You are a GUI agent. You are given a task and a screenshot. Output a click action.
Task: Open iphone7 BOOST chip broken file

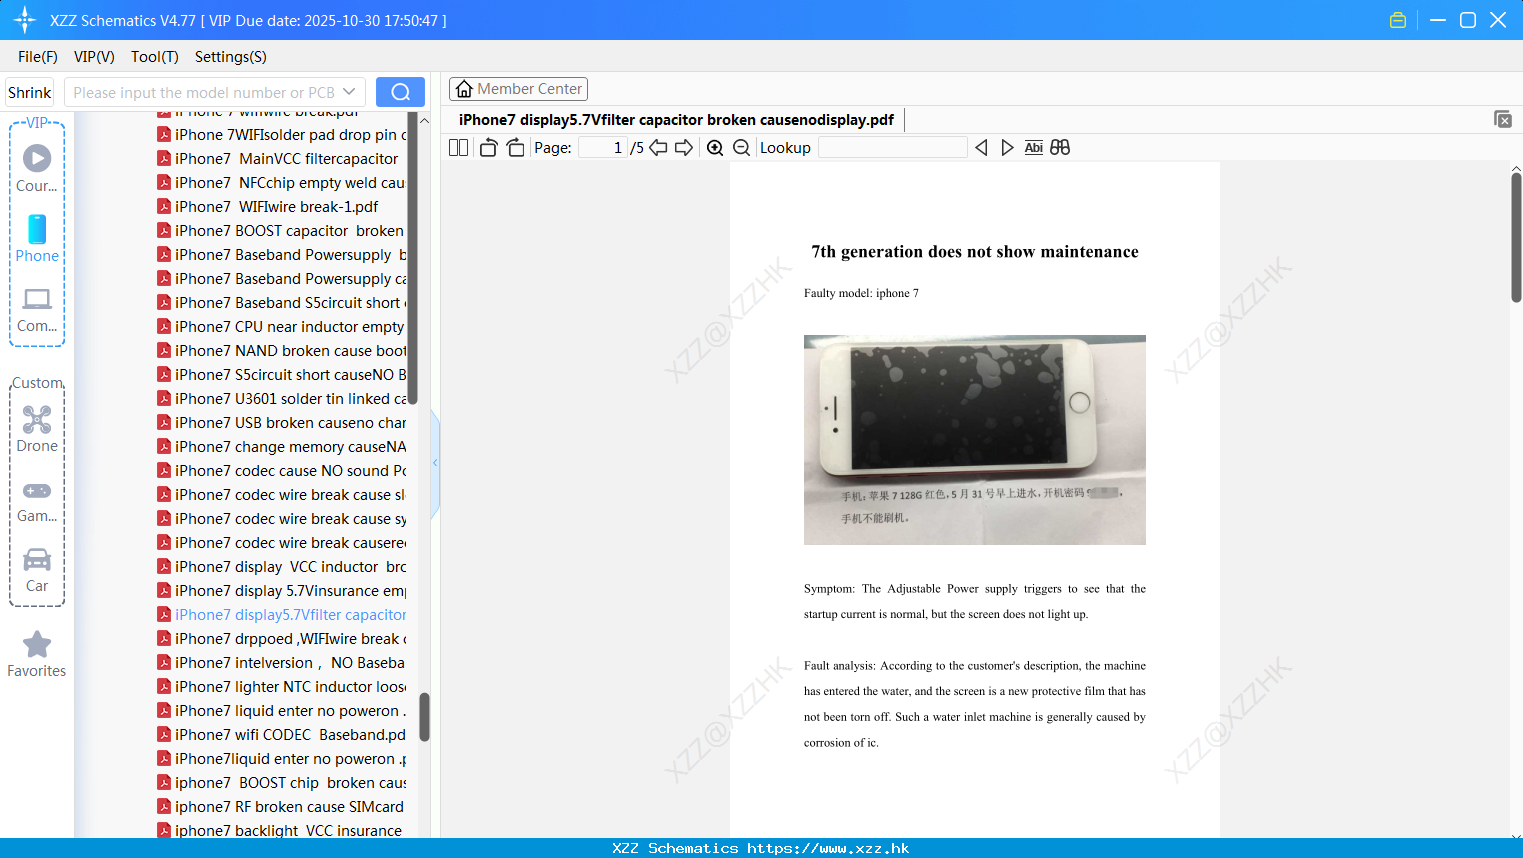282,782
